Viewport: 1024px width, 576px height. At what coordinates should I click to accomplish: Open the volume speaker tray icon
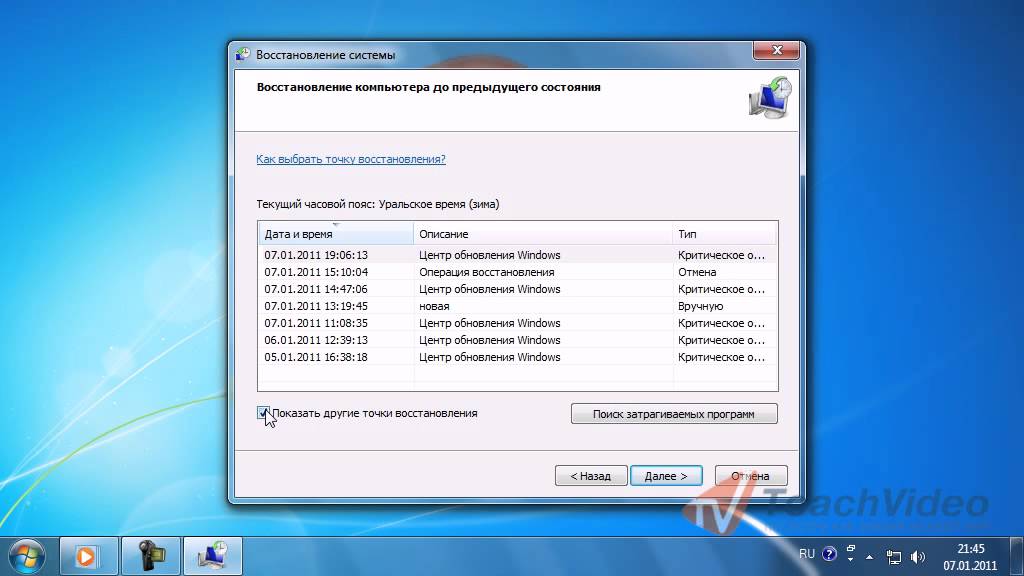point(918,557)
